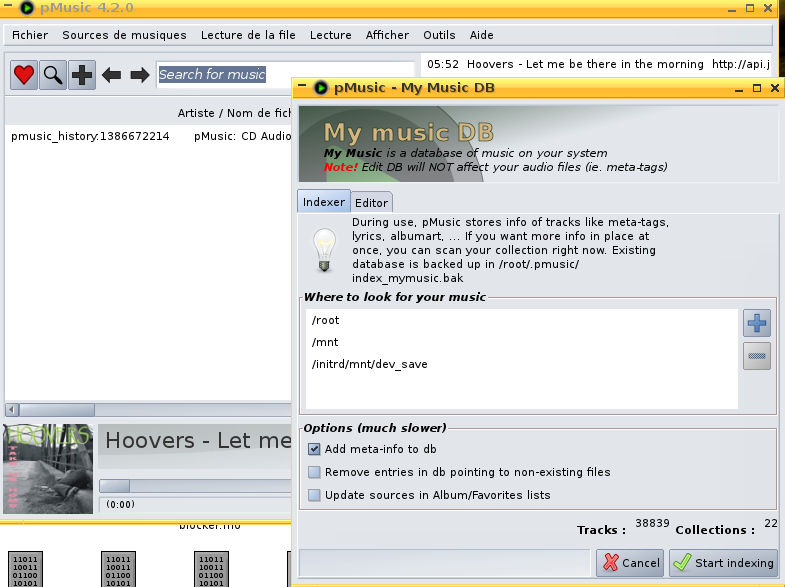Screen dimensions: 785x587
Task: Open the Lecture de la file menu
Action: 248,35
